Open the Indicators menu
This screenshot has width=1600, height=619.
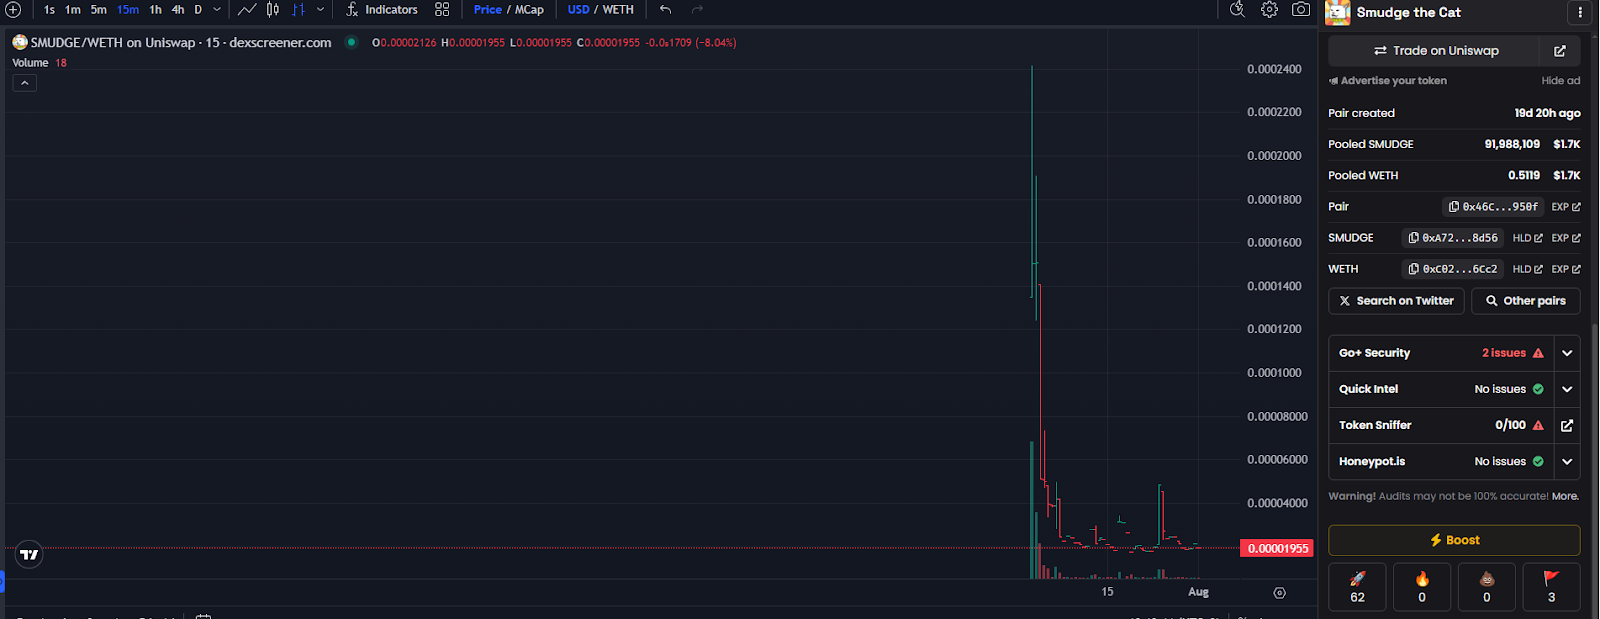[382, 10]
